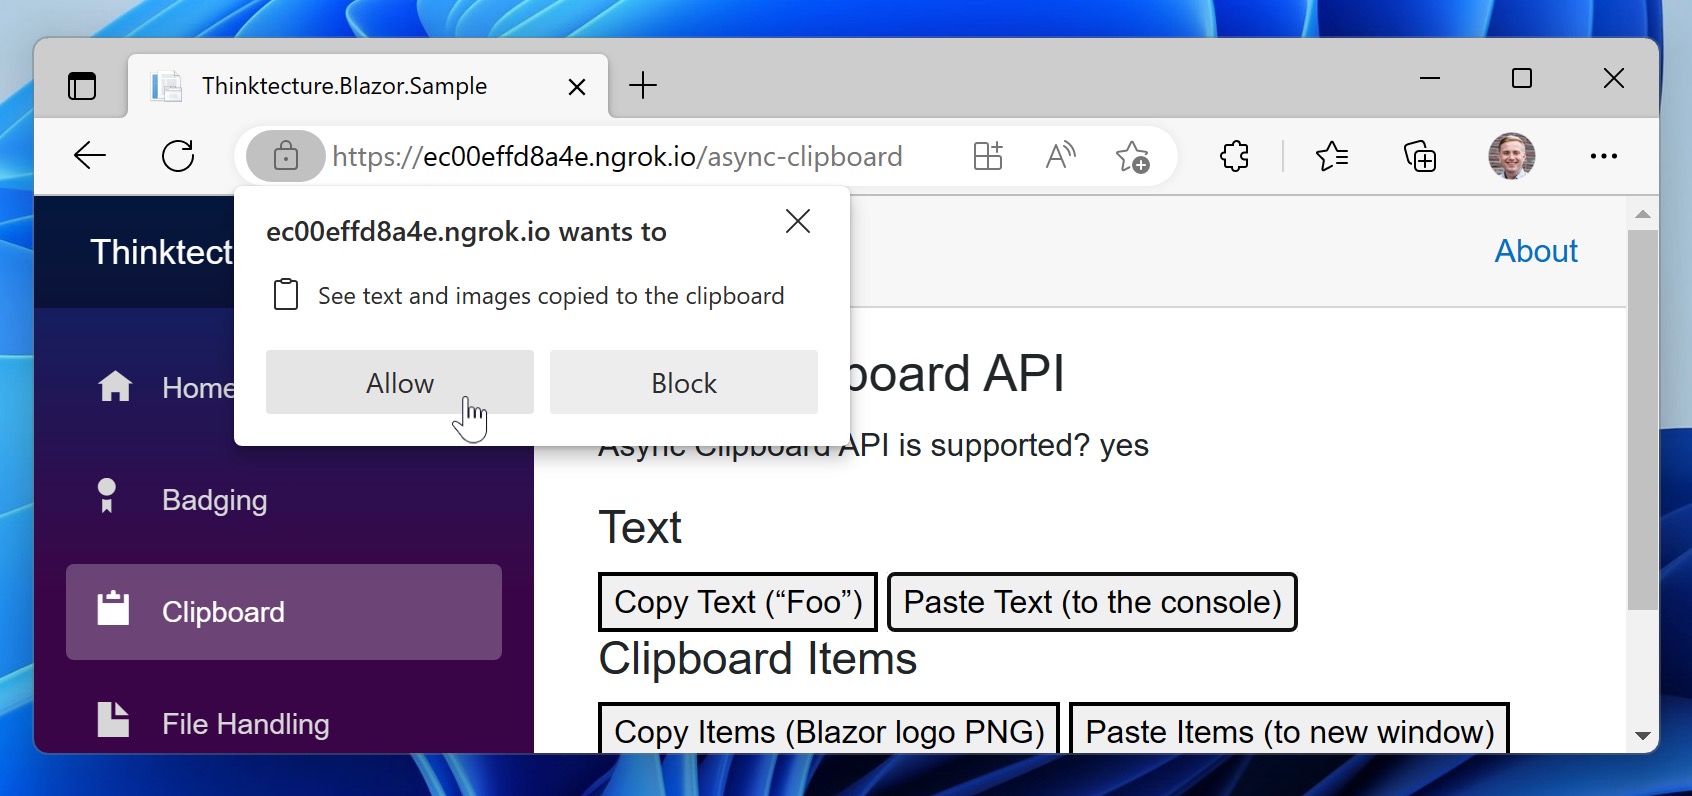Image resolution: width=1692 pixels, height=796 pixels.
Task: Click "API is supported? yes" text
Action: (x=993, y=445)
